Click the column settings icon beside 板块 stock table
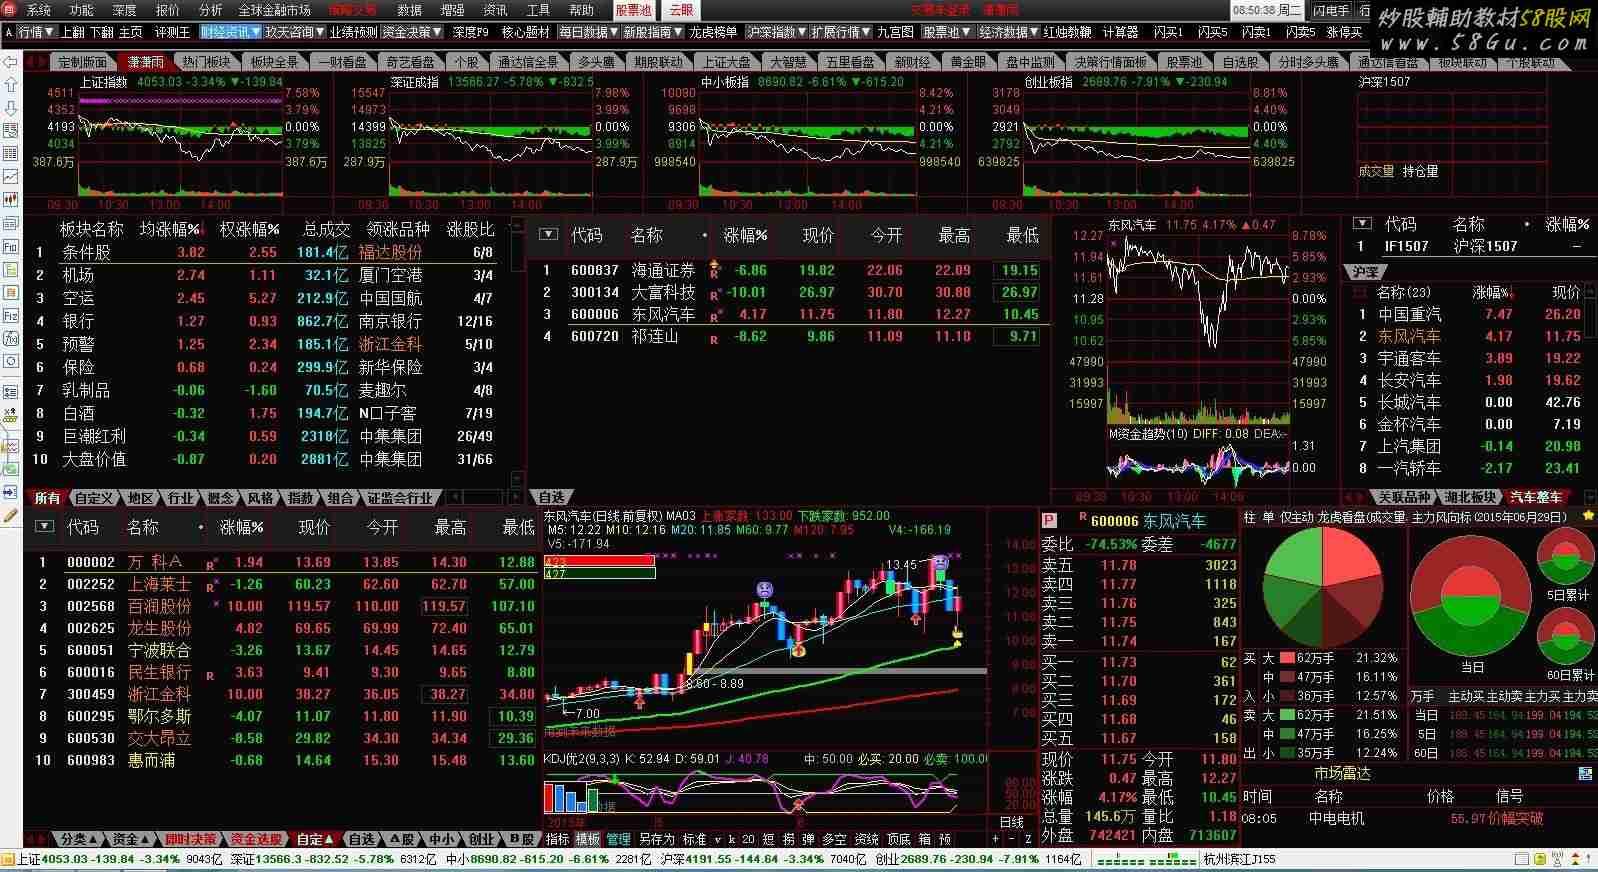 tap(547, 234)
